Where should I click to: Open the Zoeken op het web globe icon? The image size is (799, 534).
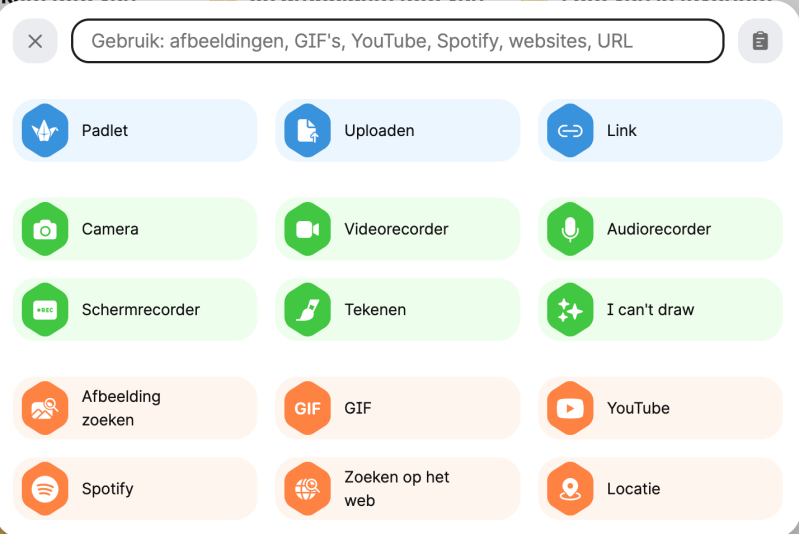pyautogui.click(x=307, y=489)
